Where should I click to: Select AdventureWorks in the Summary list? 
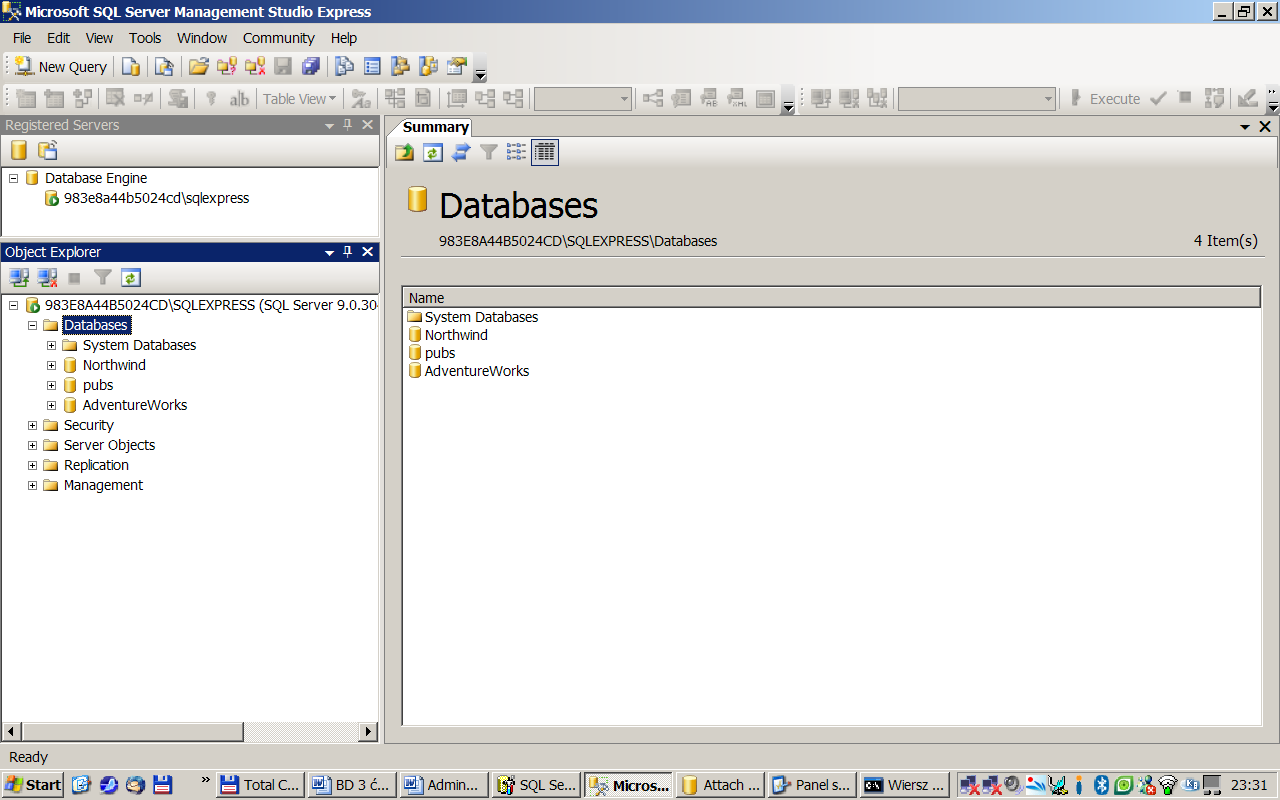477,371
